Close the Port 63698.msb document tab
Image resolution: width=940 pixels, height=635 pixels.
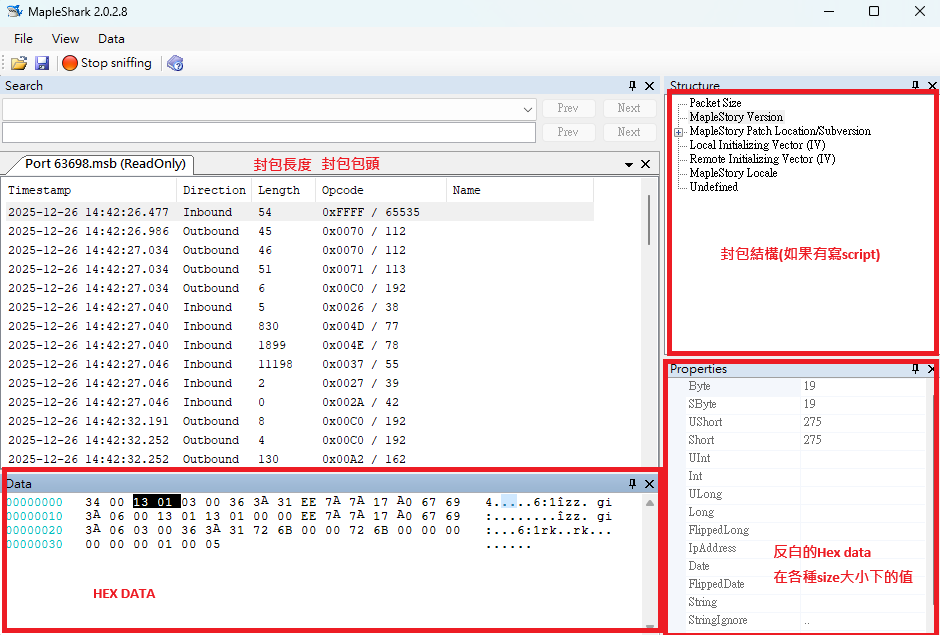pyautogui.click(x=646, y=164)
